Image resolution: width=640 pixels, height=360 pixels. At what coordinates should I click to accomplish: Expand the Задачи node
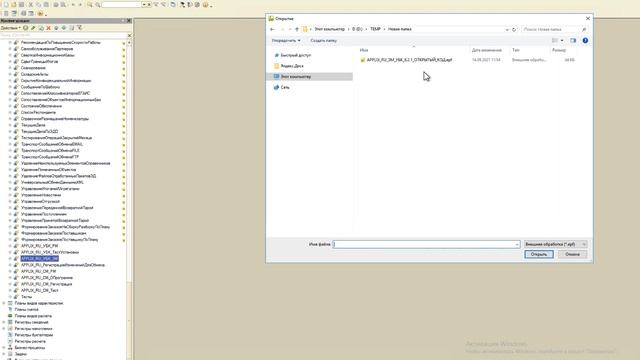point(4,354)
